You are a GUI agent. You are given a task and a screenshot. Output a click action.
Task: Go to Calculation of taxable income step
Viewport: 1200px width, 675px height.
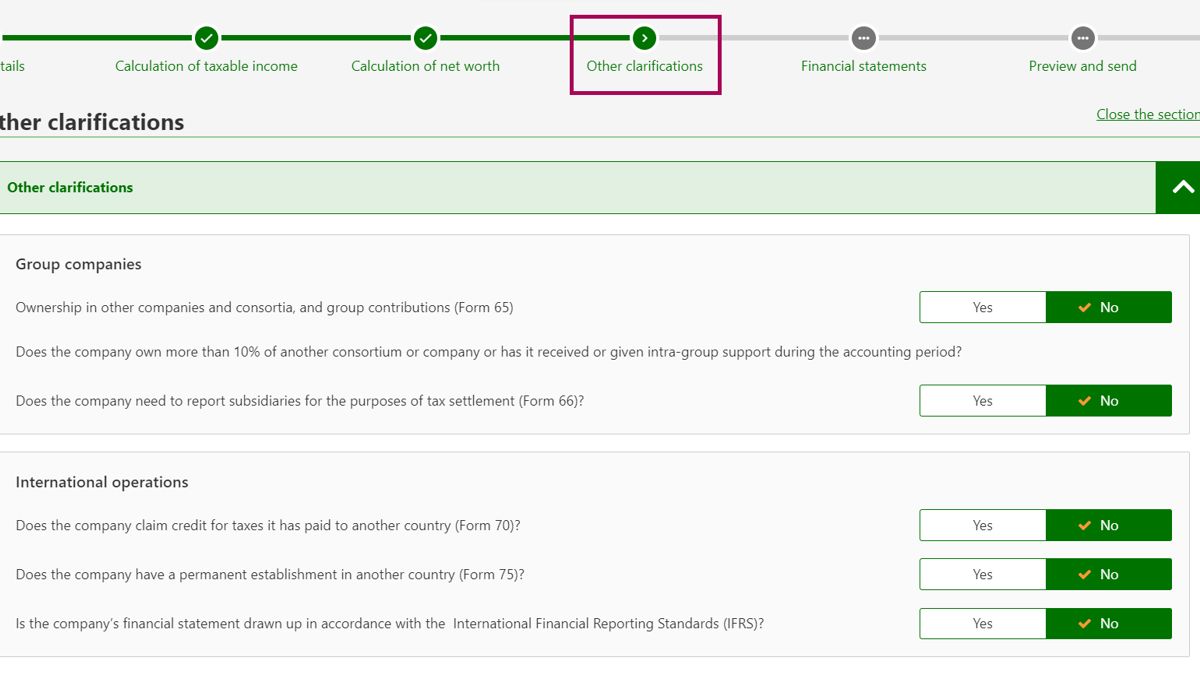pos(206,66)
